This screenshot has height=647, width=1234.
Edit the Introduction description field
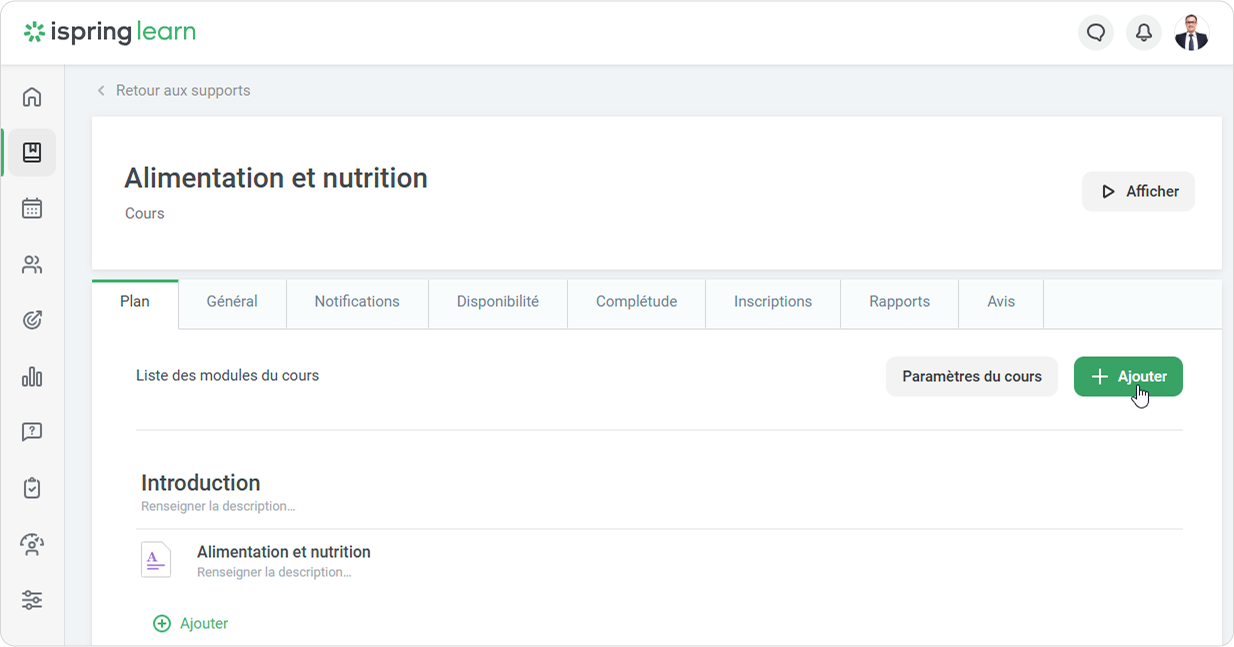(218, 506)
